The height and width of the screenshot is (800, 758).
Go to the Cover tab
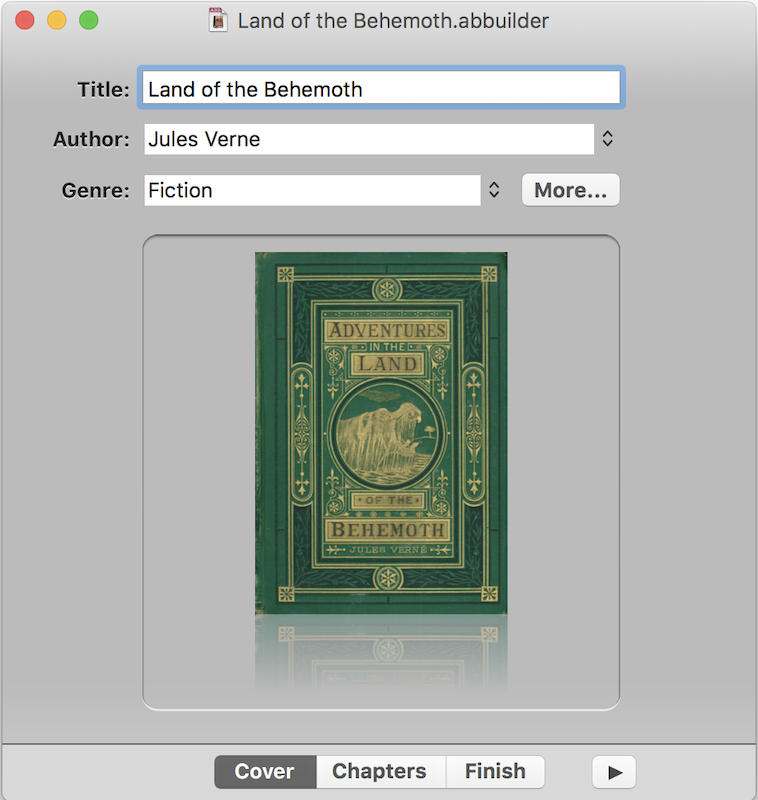click(264, 772)
